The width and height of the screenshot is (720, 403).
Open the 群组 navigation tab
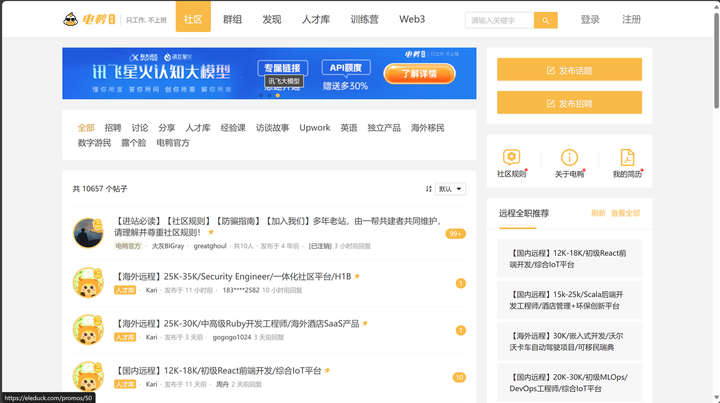232,19
